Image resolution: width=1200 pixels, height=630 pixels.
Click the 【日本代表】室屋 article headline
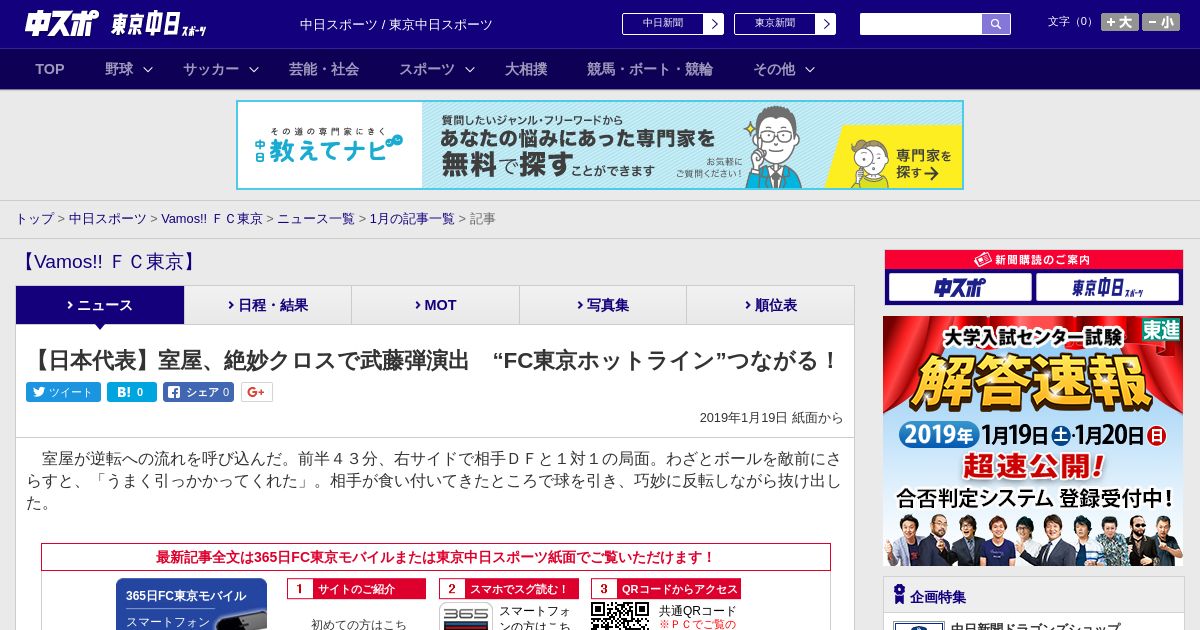[x=434, y=361]
